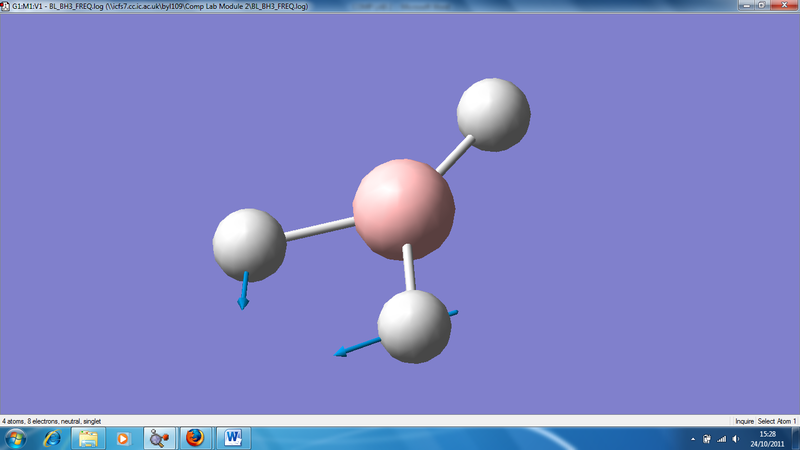Click the Inquire status bar label

(744, 421)
